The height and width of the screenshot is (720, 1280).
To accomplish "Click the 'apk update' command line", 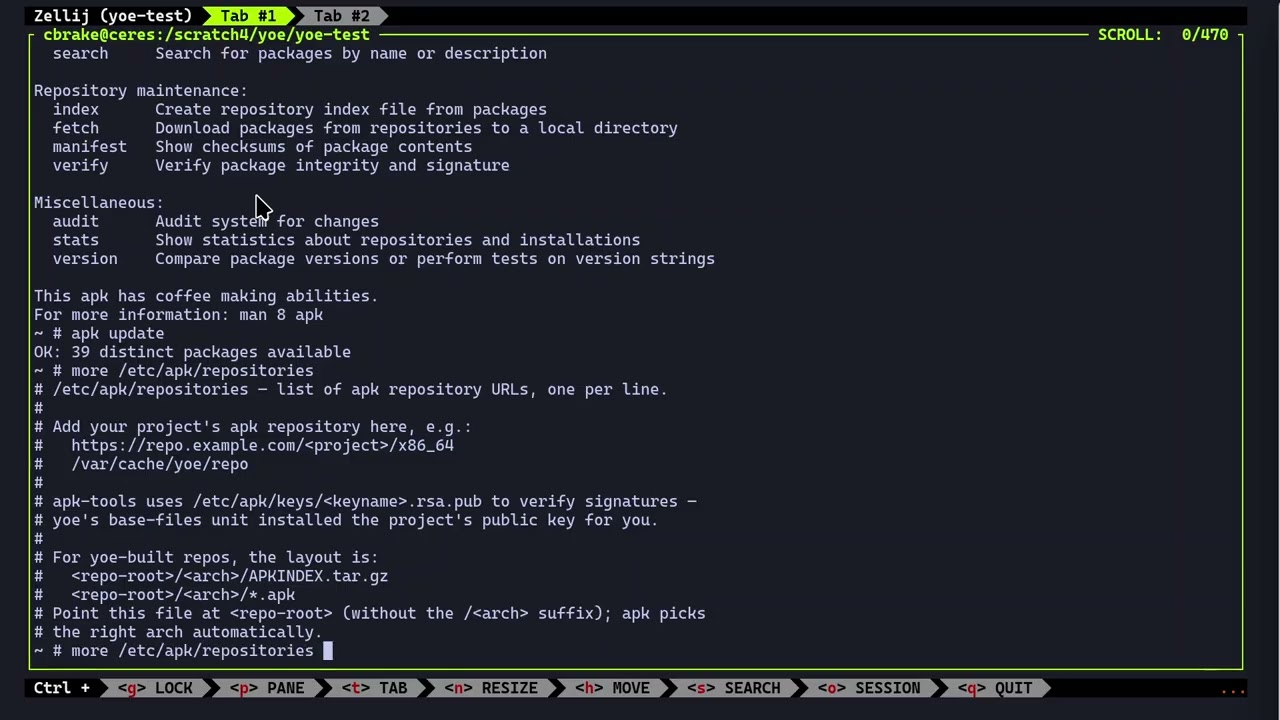I will 98,334.
